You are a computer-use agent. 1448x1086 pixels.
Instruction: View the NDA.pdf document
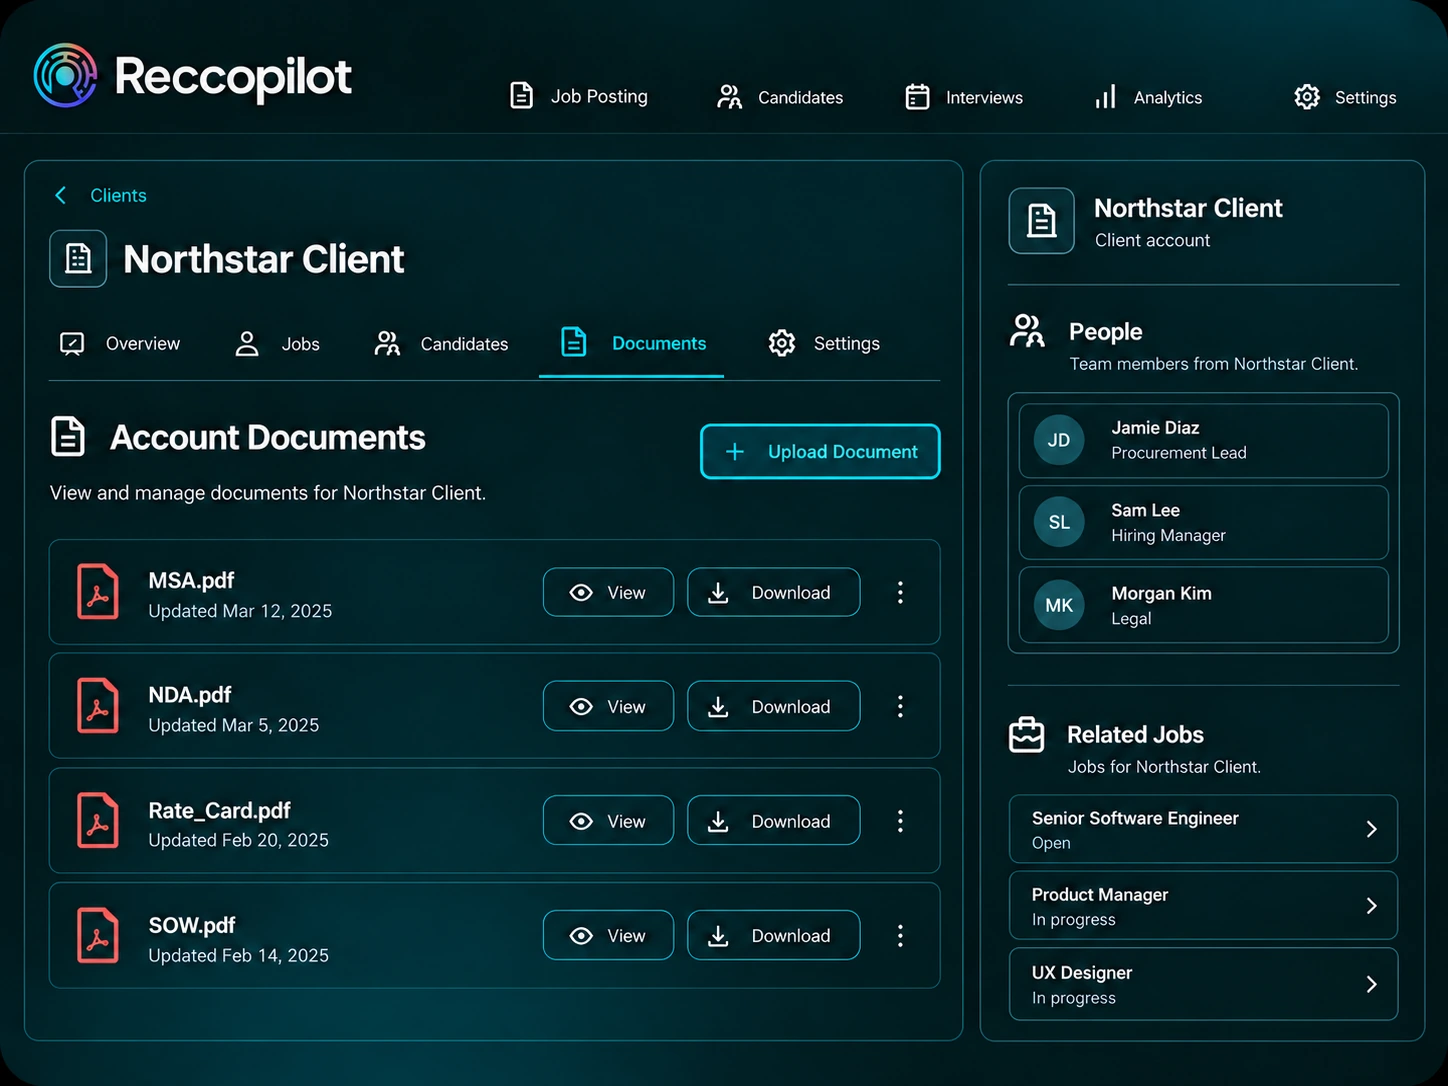point(608,707)
